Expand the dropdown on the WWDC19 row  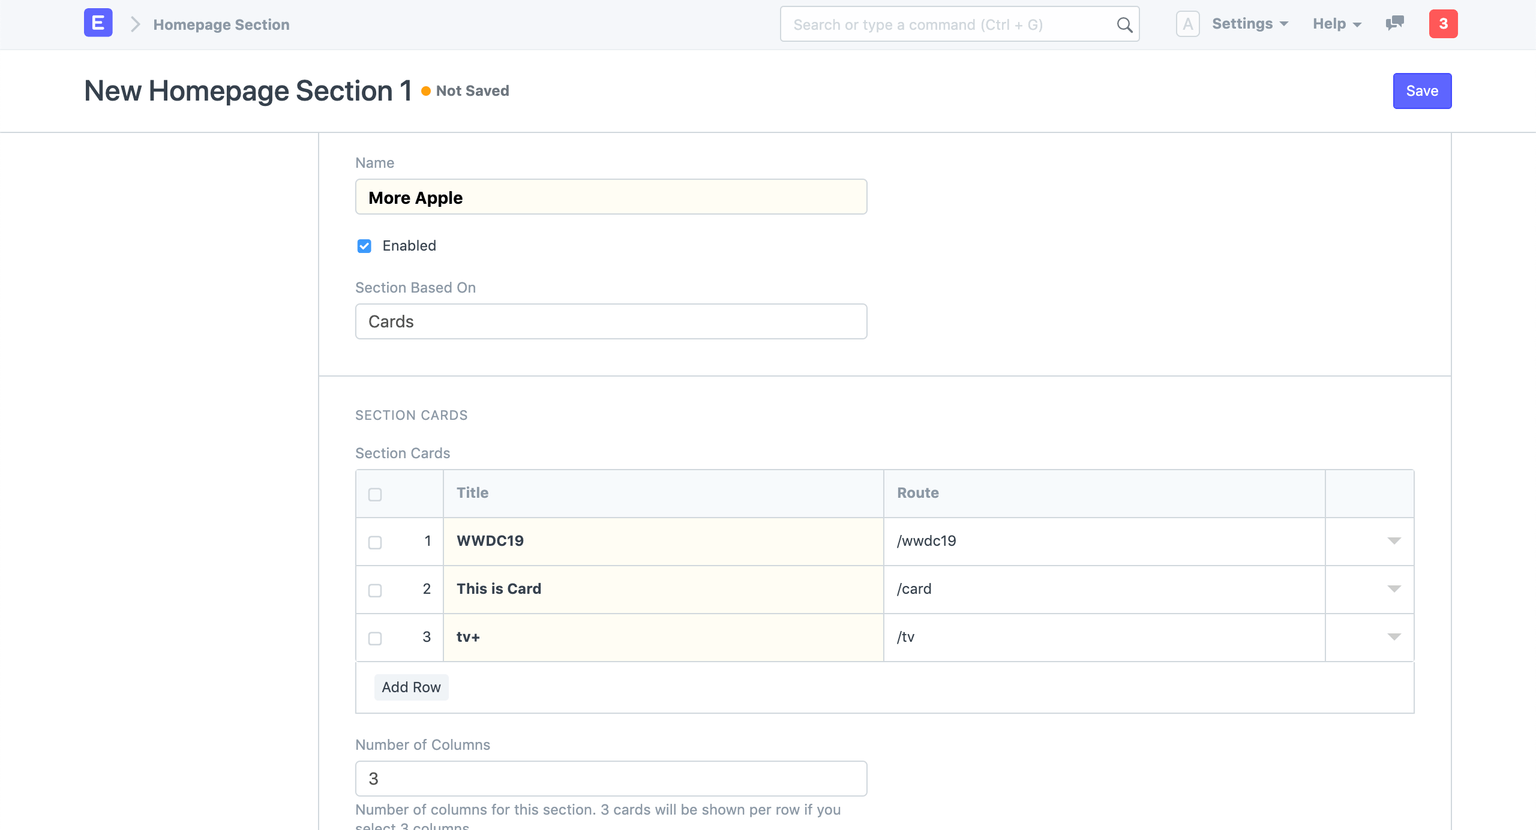1395,541
